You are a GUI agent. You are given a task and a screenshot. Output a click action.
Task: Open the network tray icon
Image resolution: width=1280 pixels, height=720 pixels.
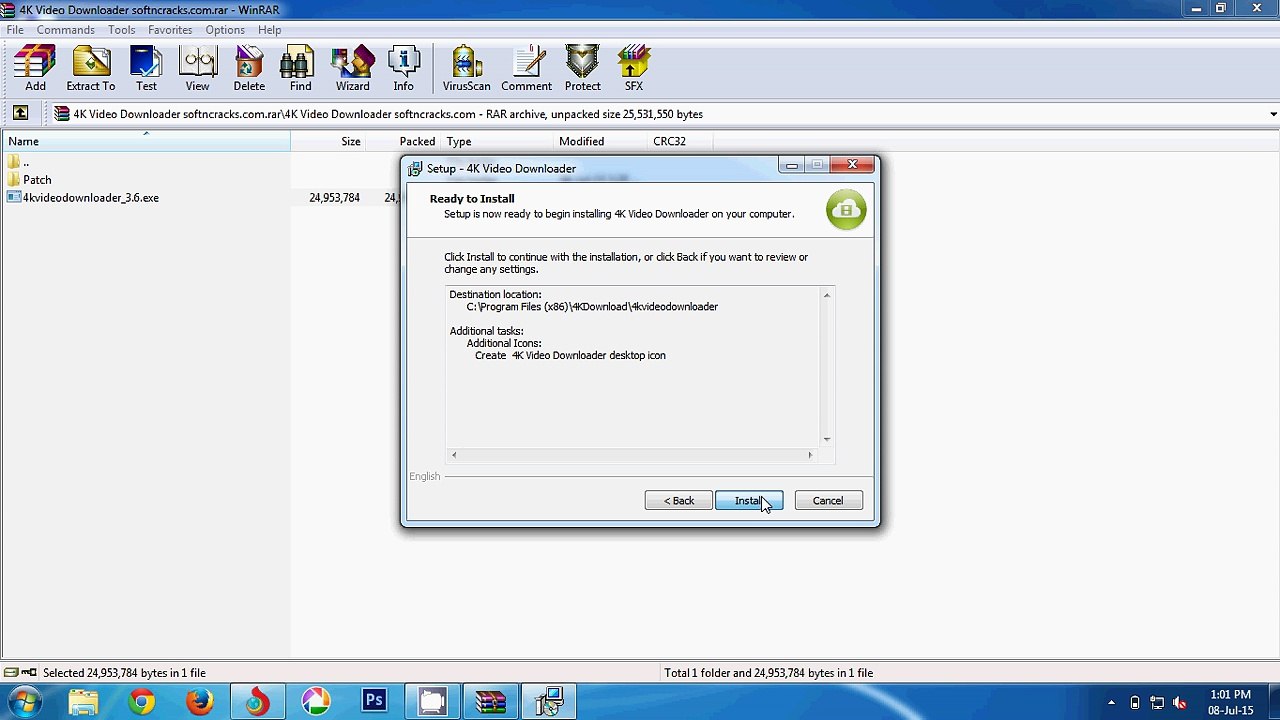pos(1158,702)
